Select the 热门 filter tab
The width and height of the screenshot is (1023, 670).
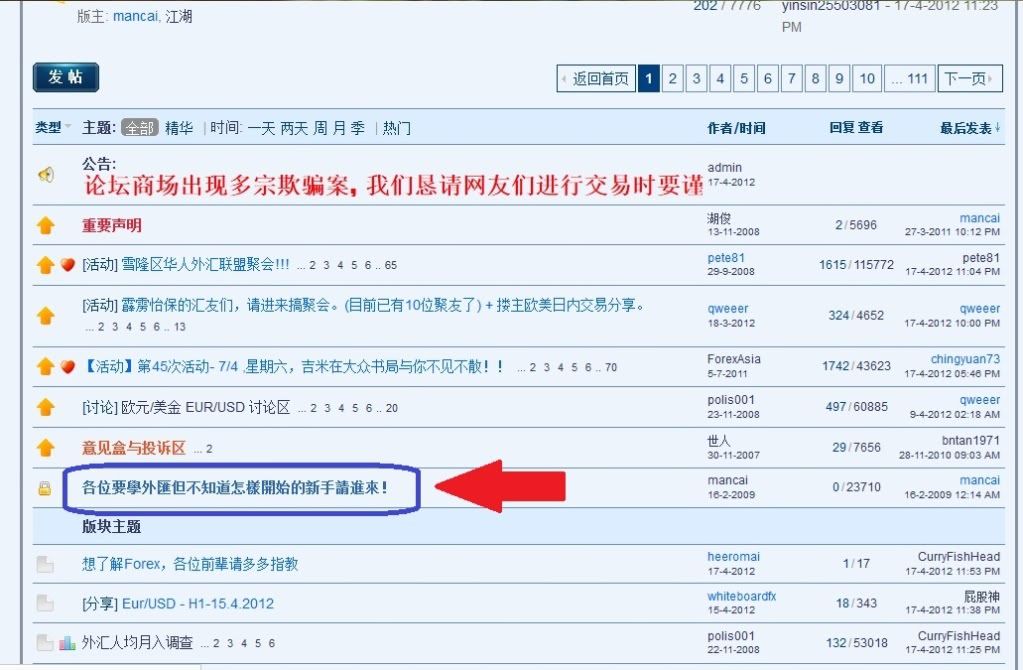coord(396,128)
